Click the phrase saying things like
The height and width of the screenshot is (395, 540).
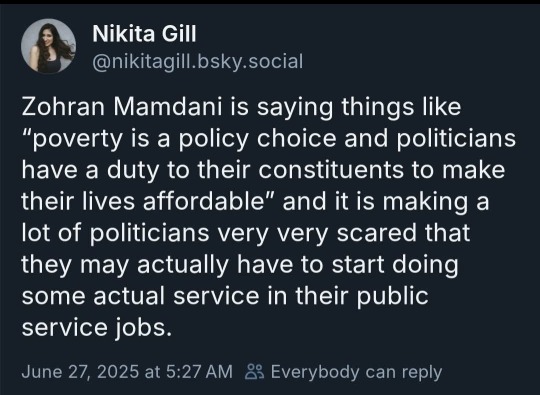coord(359,107)
